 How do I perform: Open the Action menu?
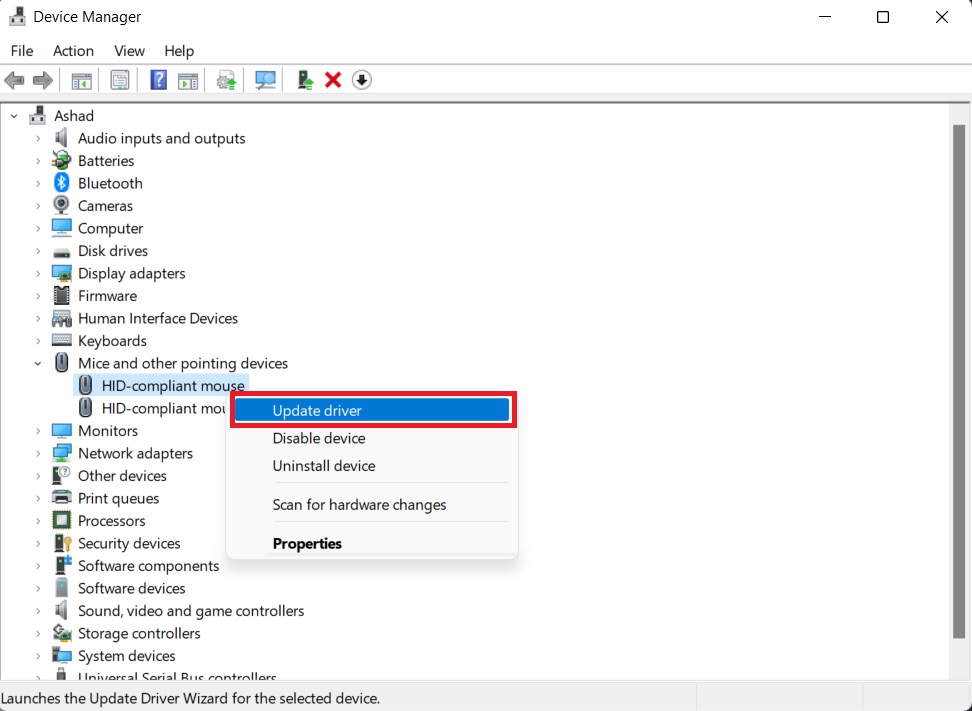click(73, 51)
